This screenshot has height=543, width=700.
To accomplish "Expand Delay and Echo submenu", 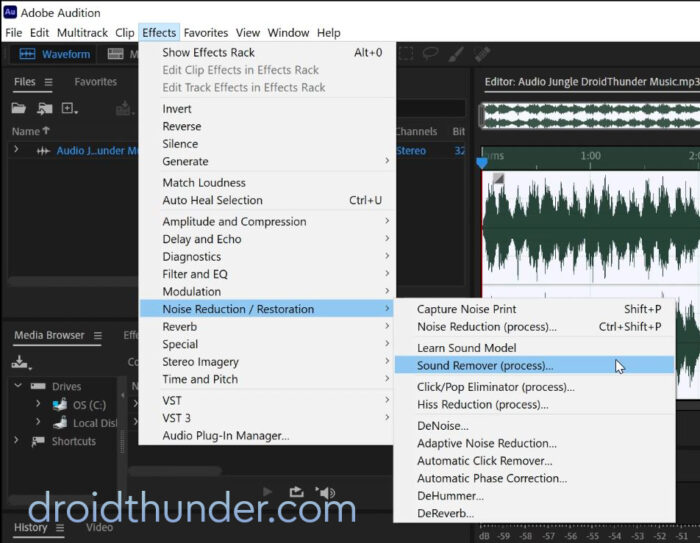I will [267, 239].
